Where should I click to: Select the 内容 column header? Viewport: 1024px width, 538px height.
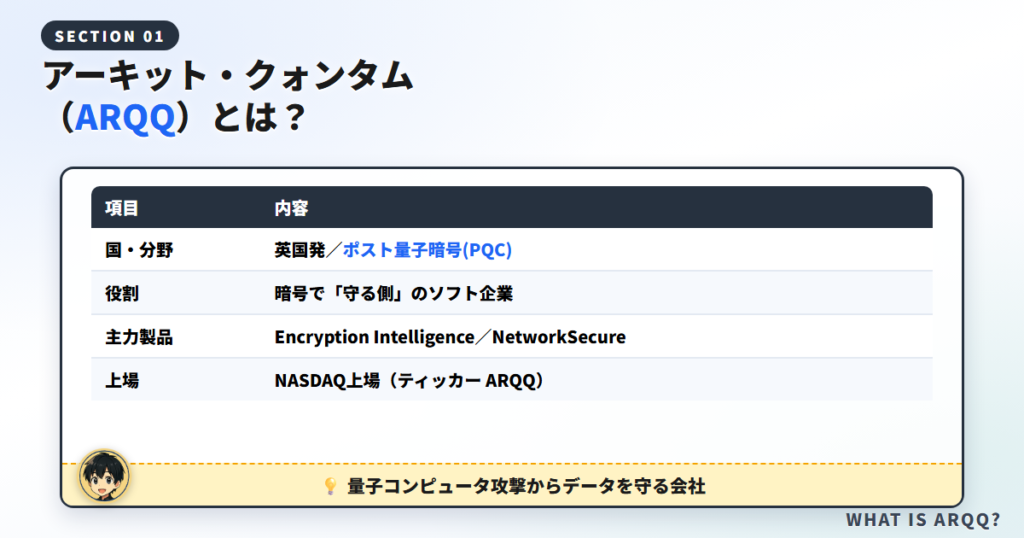point(291,208)
